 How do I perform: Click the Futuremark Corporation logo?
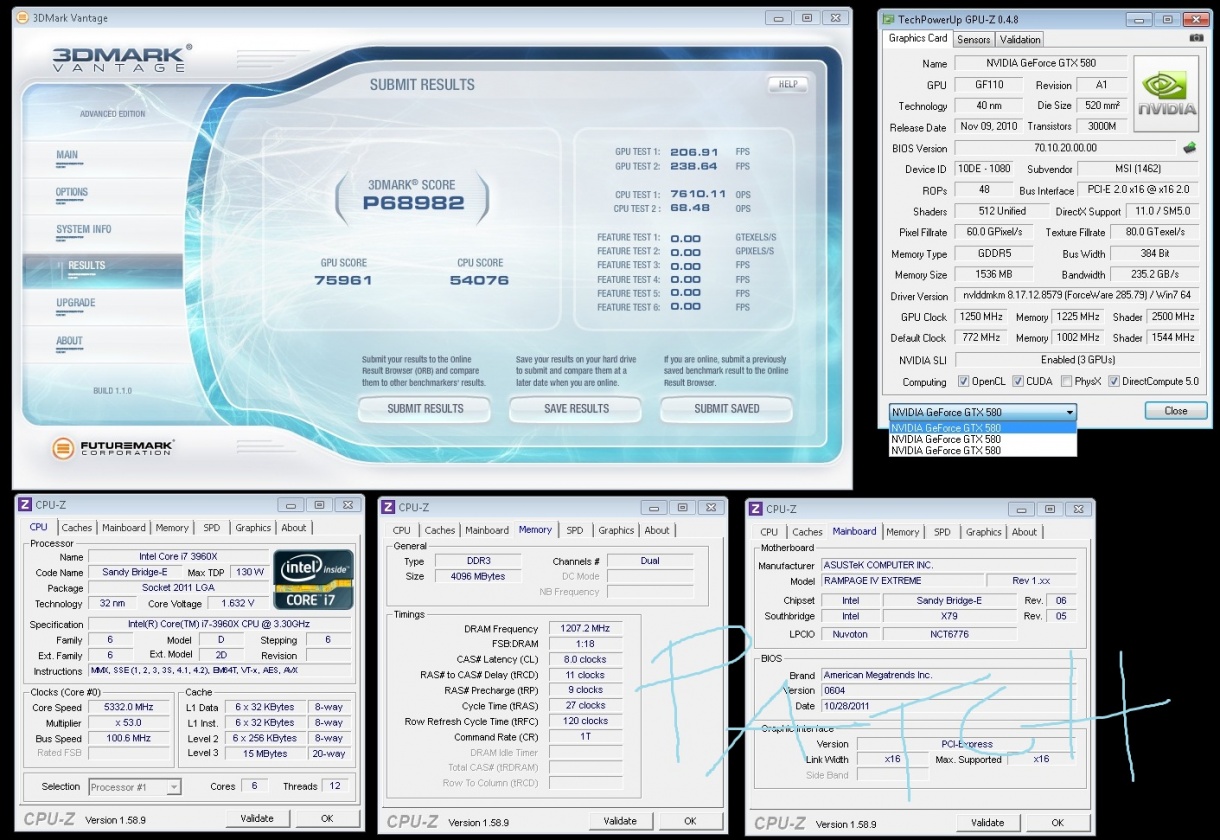click(114, 448)
